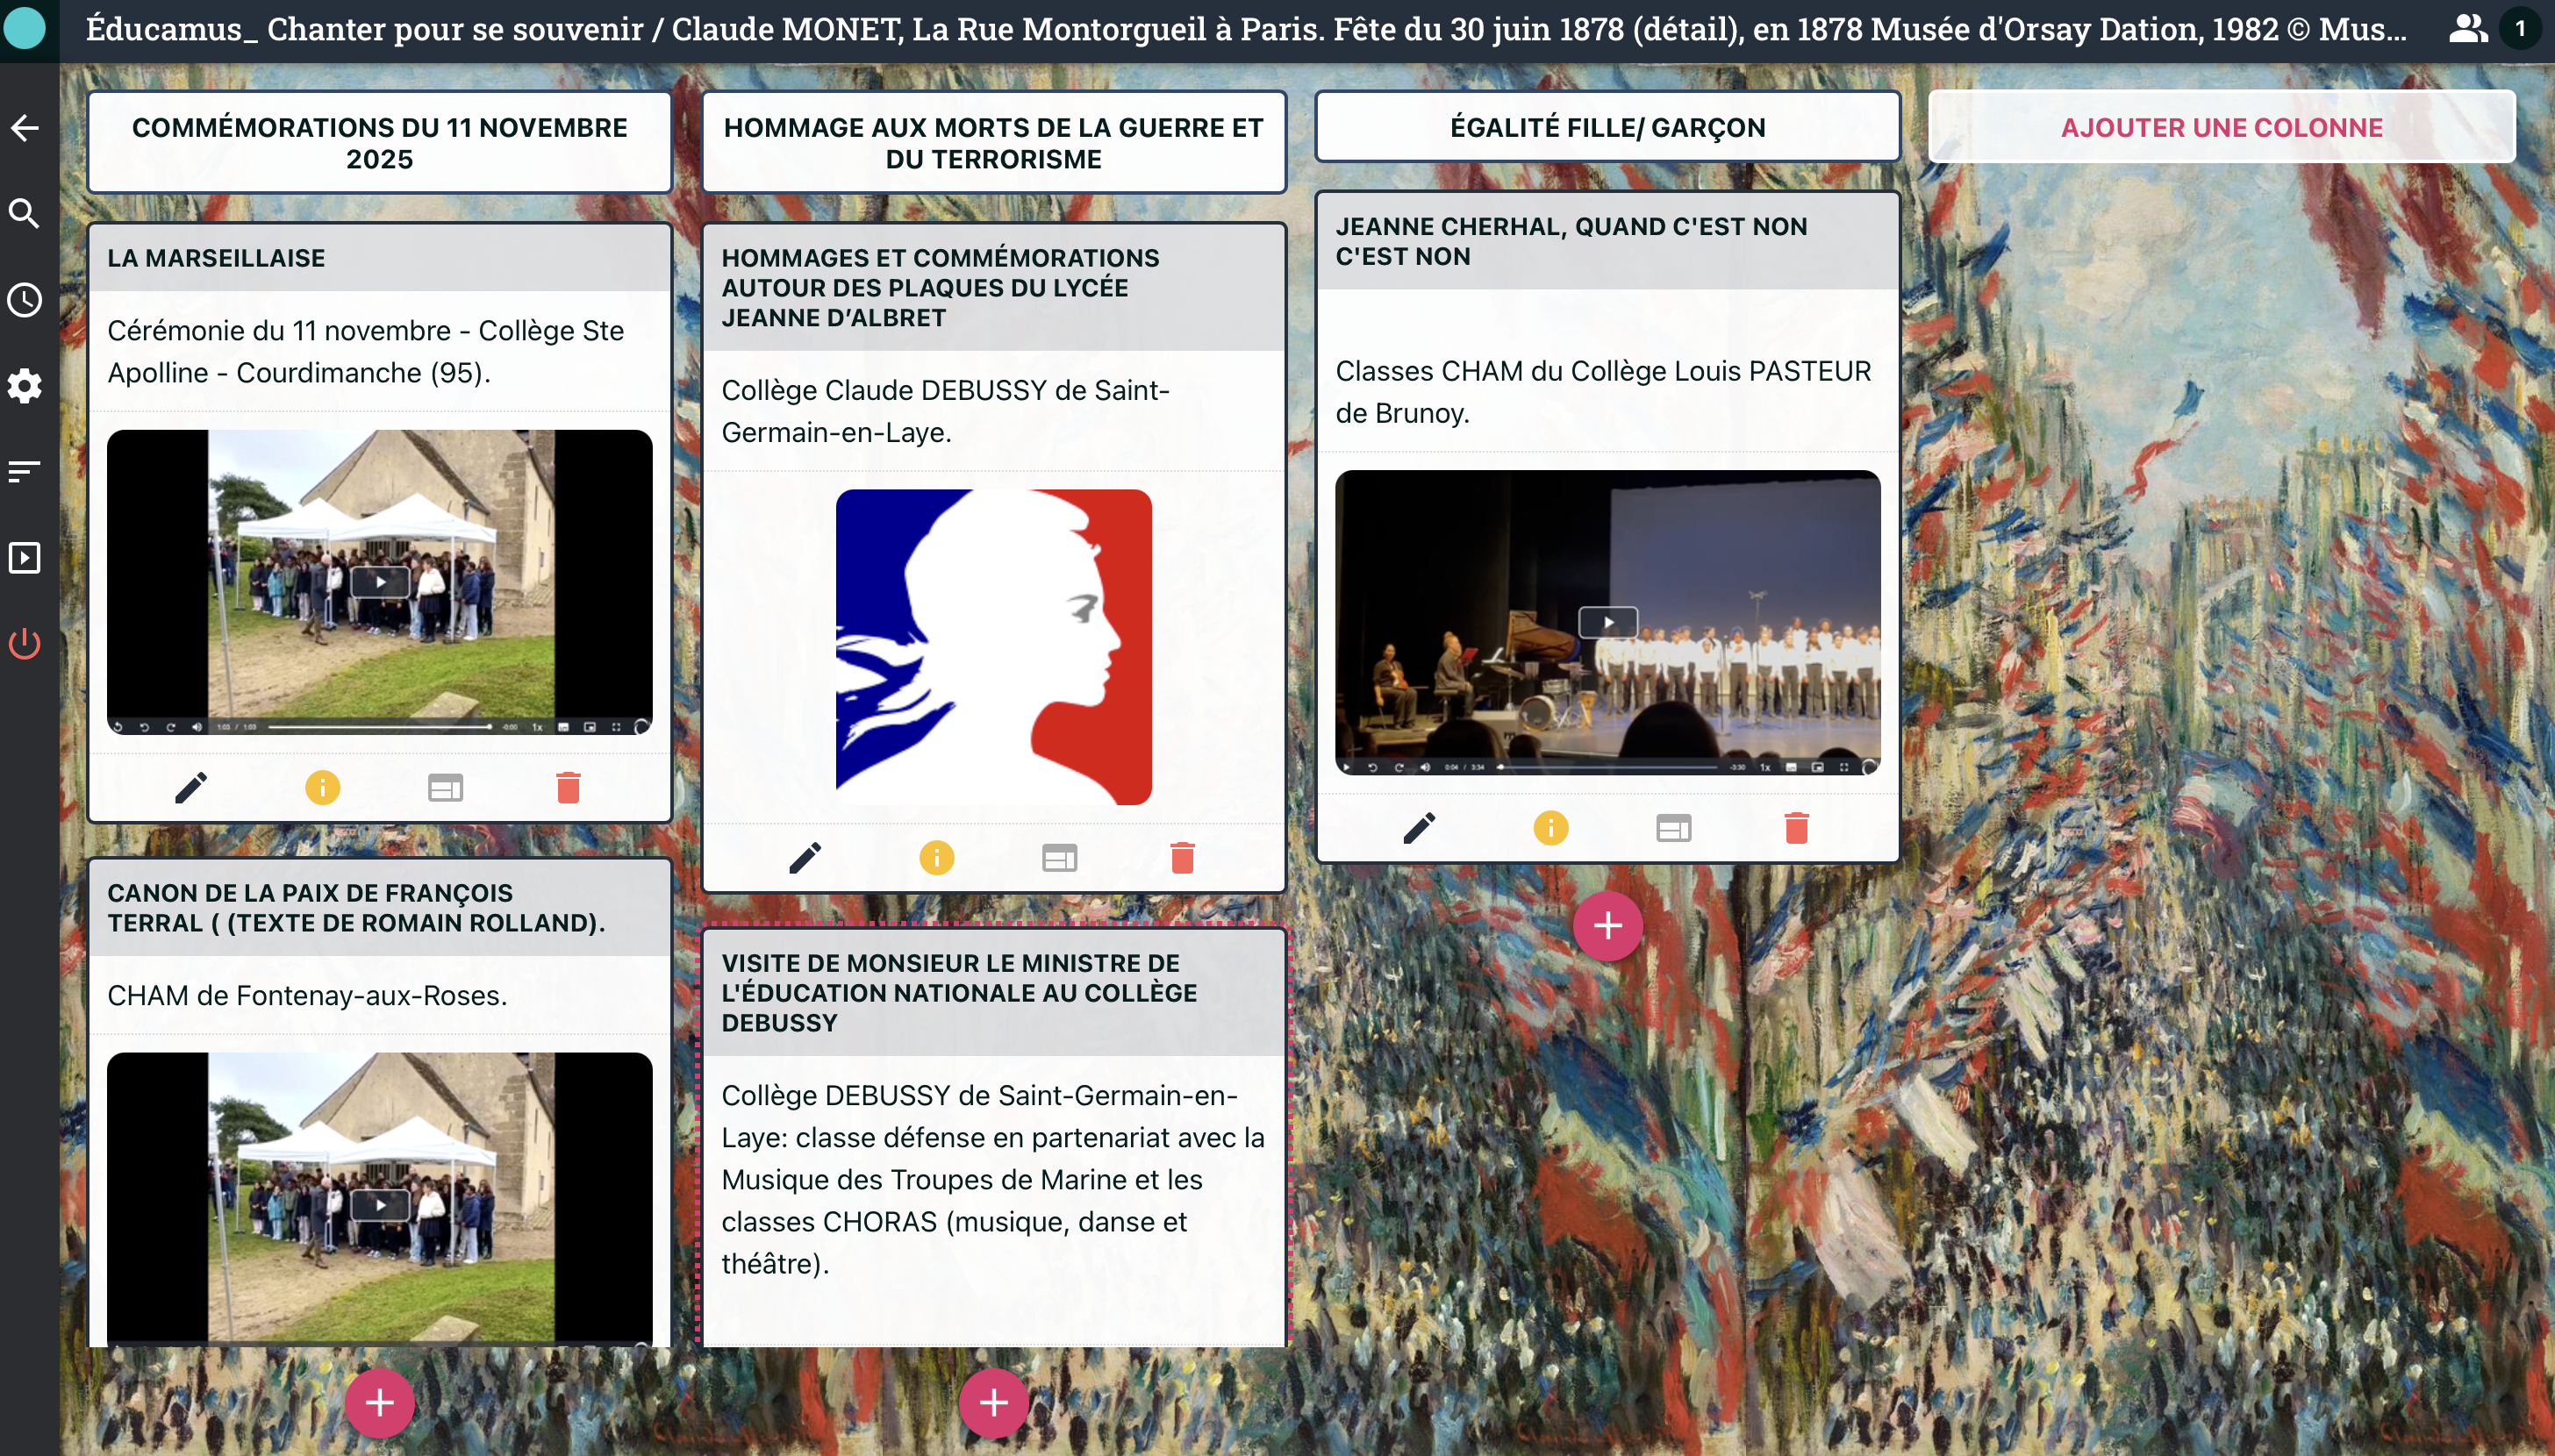Open the search tool in sidebar
The height and width of the screenshot is (1456, 2555).
coord(25,214)
